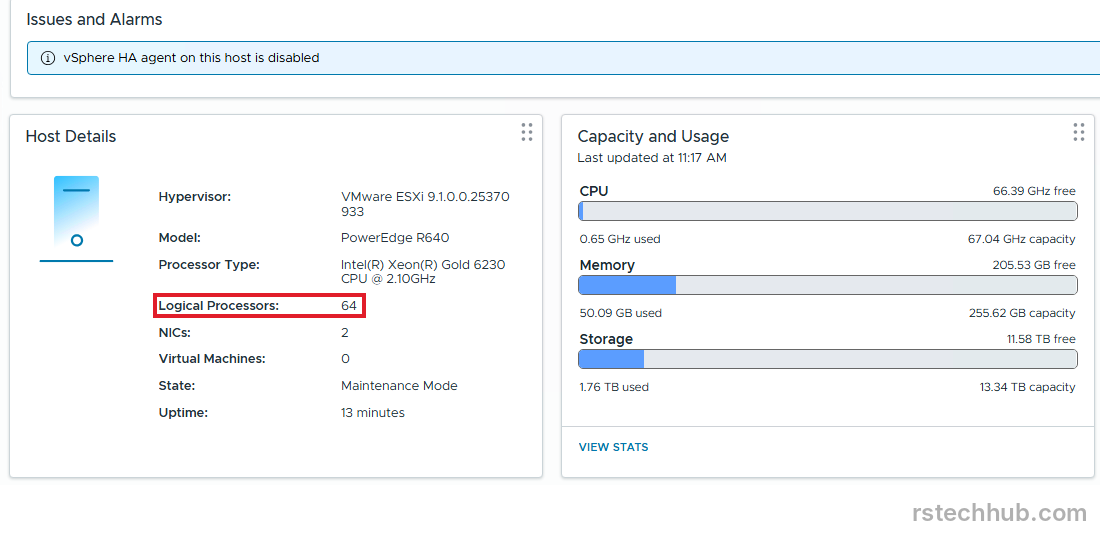Select the logical processors value 64
This screenshot has width=1100, height=535.
pyautogui.click(x=349, y=306)
